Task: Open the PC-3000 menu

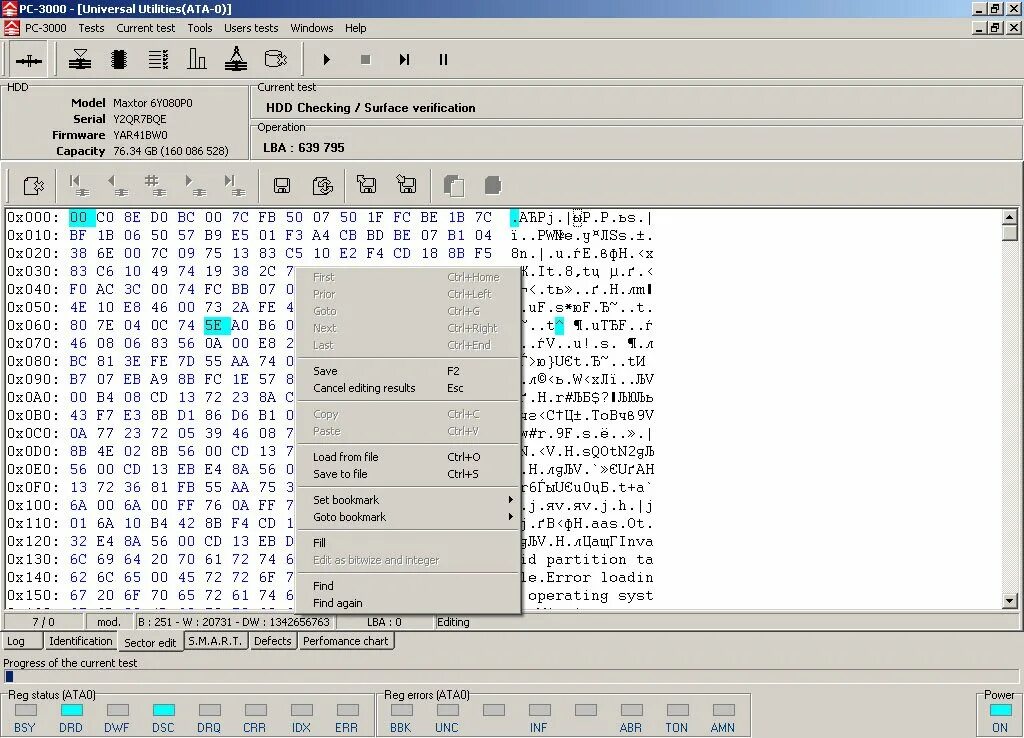Action: [46, 28]
